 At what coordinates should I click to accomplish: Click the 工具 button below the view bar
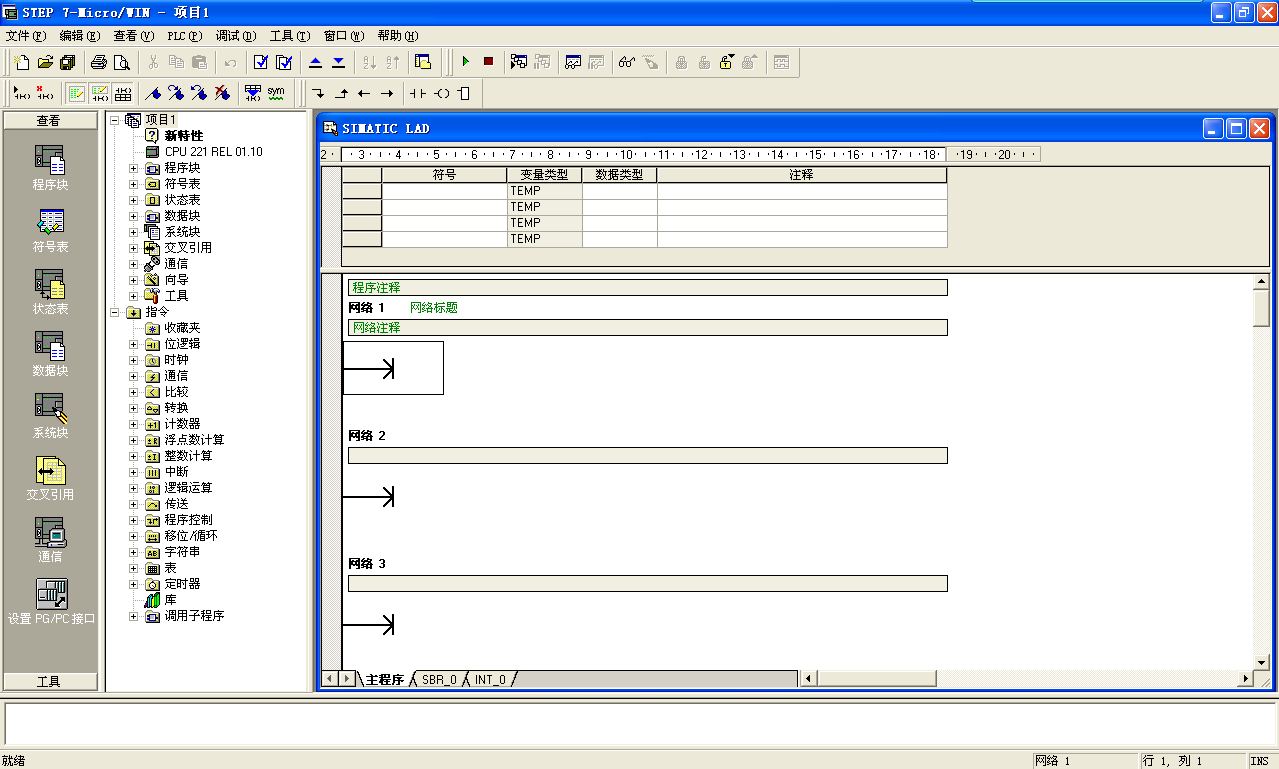pyautogui.click(x=49, y=681)
